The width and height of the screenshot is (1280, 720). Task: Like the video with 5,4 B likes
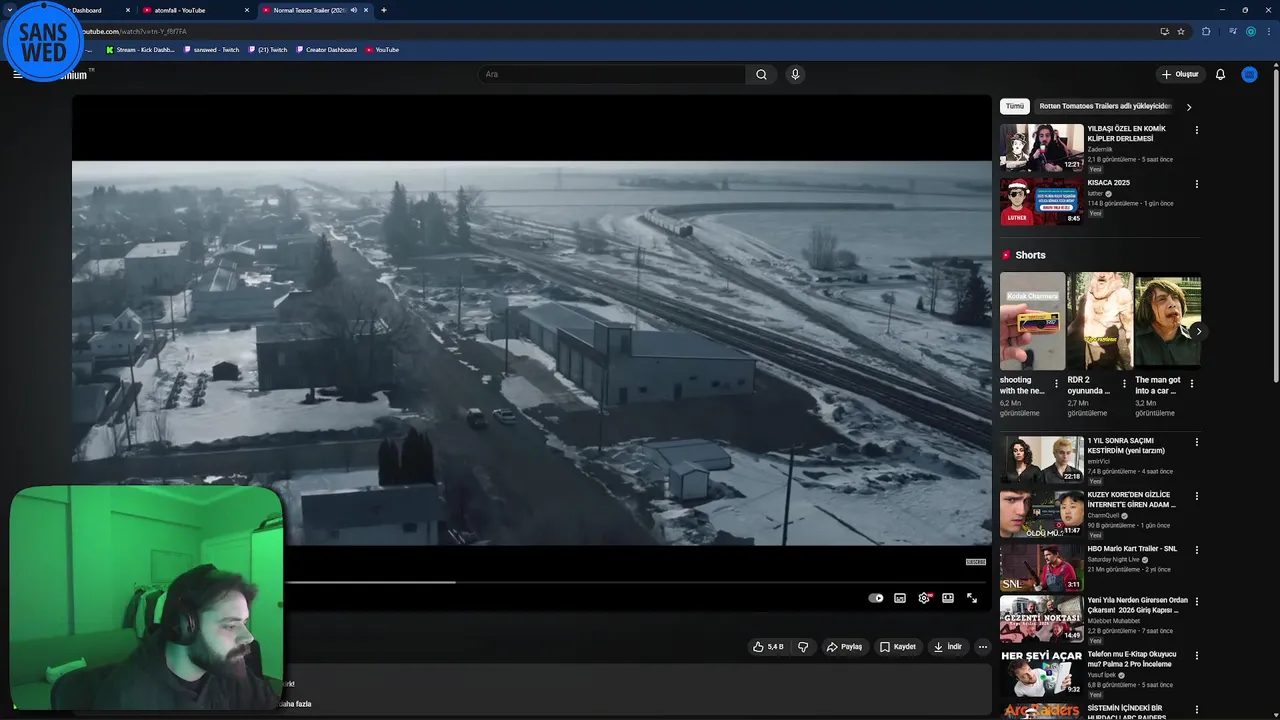click(x=768, y=647)
